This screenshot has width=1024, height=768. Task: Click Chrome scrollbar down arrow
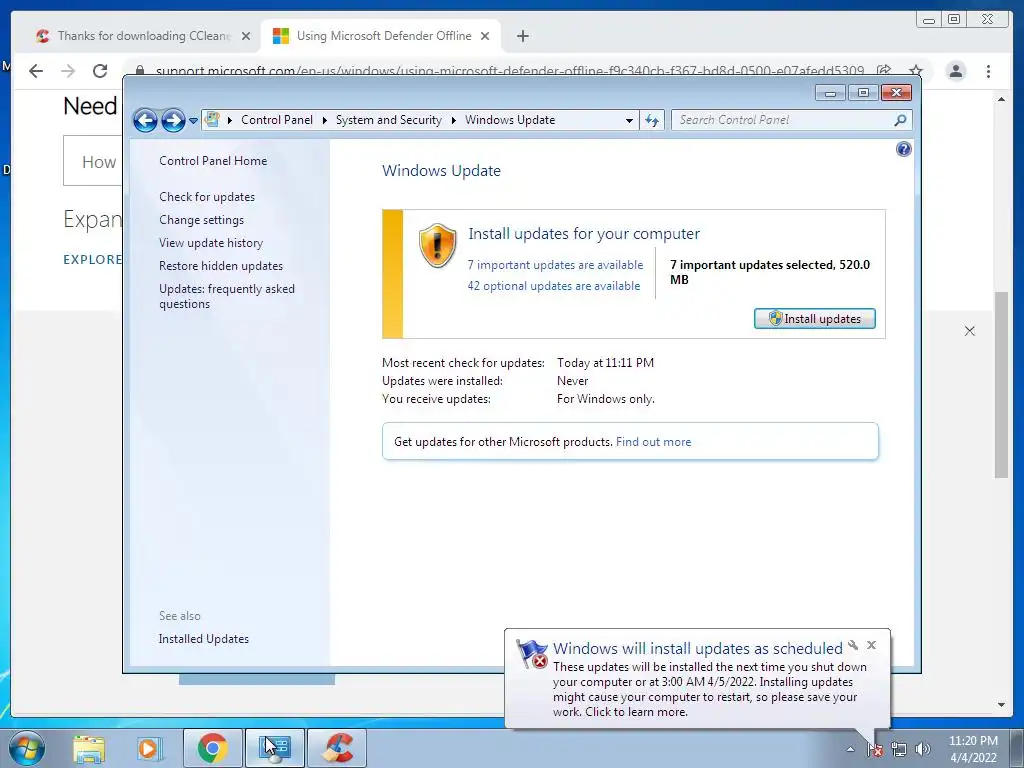[x=1001, y=705]
